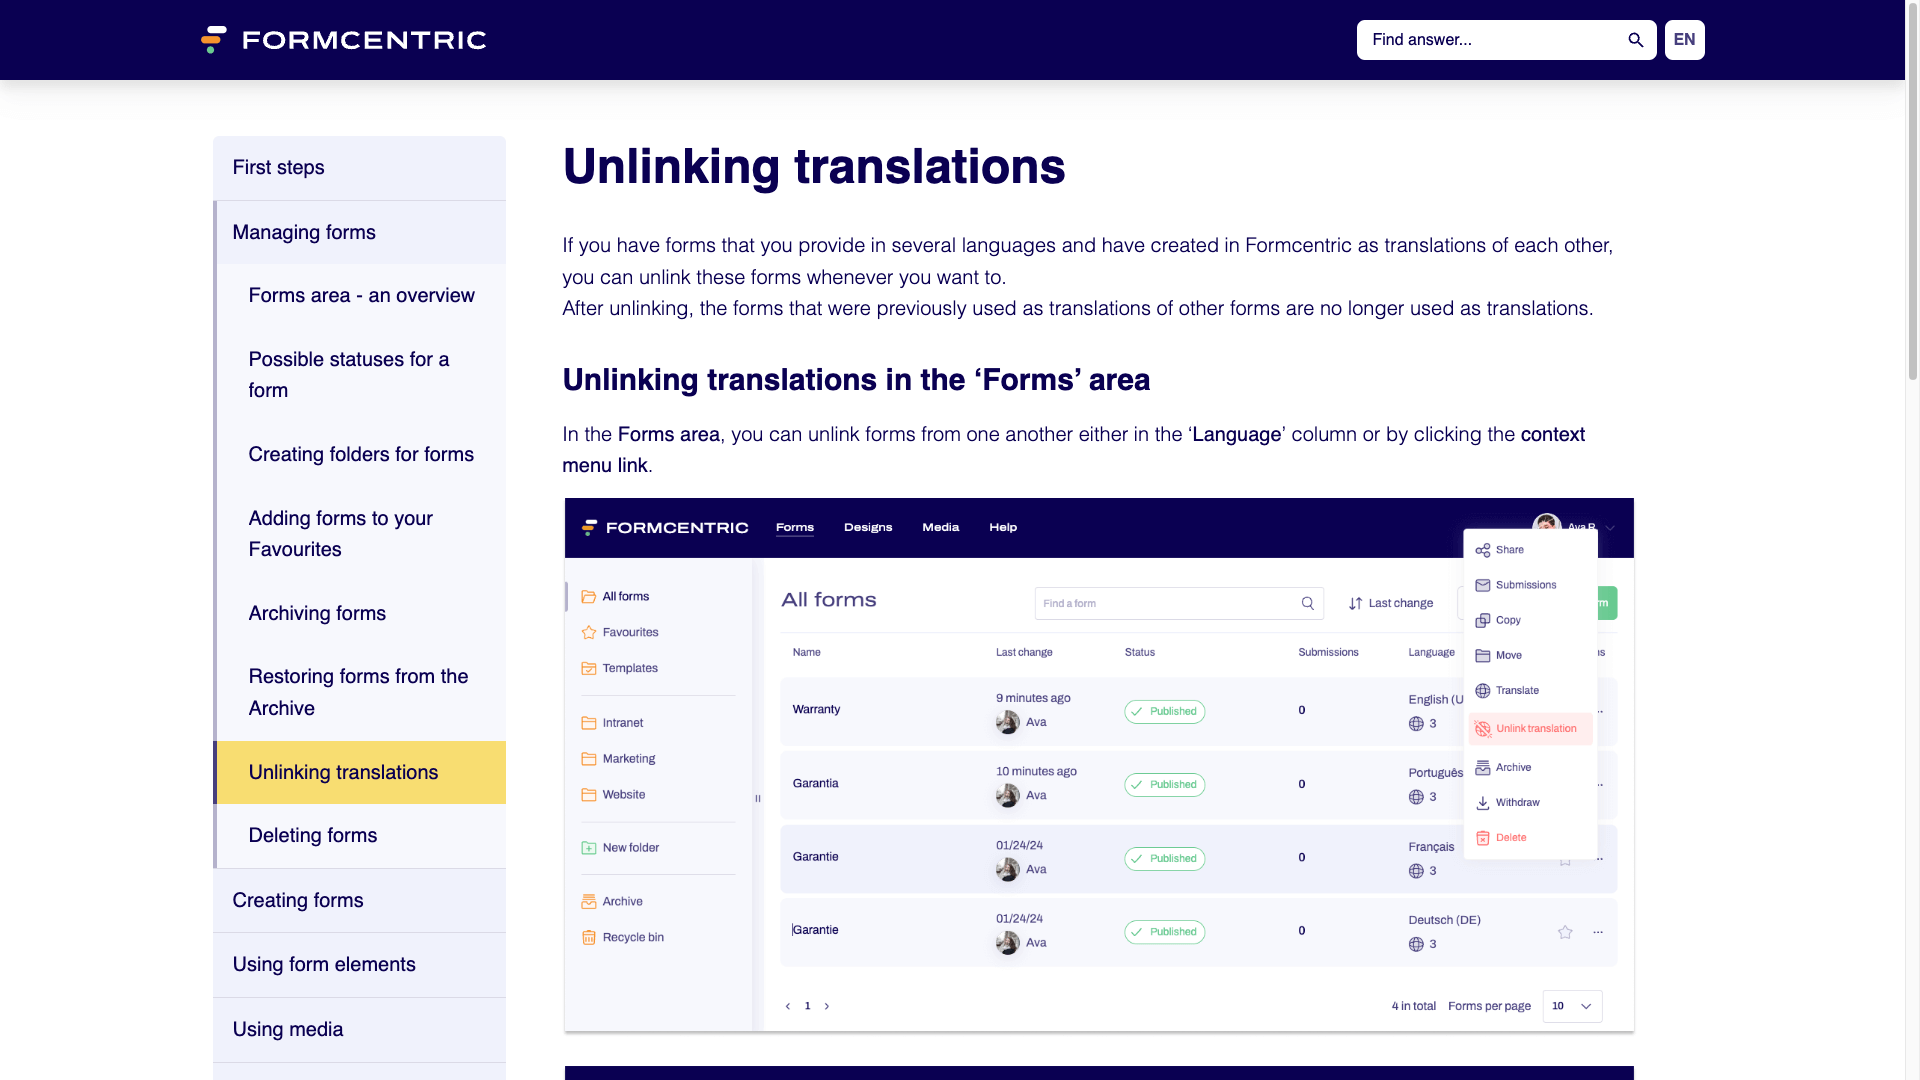Expand the 'Using media' sidebar section
The width and height of the screenshot is (1920, 1080).
pyautogui.click(x=359, y=1030)
